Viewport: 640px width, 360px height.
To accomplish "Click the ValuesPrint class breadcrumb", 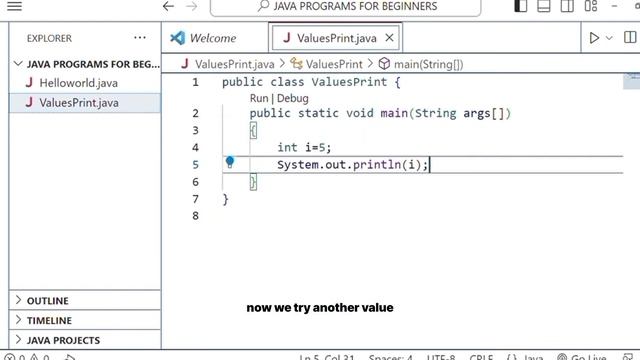I will point(333,64).
